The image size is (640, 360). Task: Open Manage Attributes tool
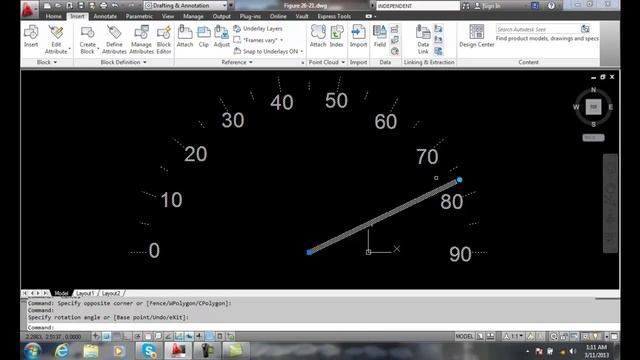141,39
